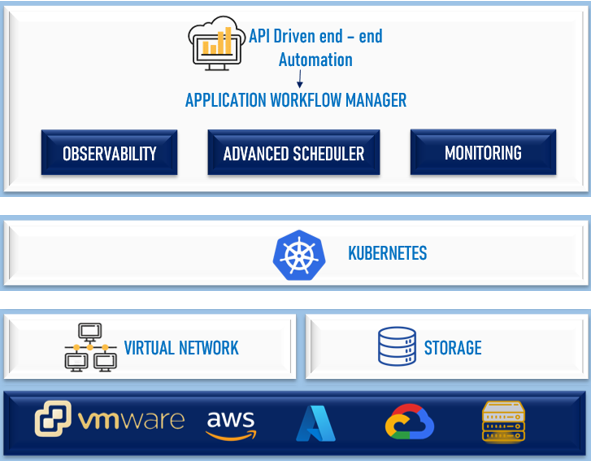Click the Observability button

pyautogui.click(x=109, y=153)
